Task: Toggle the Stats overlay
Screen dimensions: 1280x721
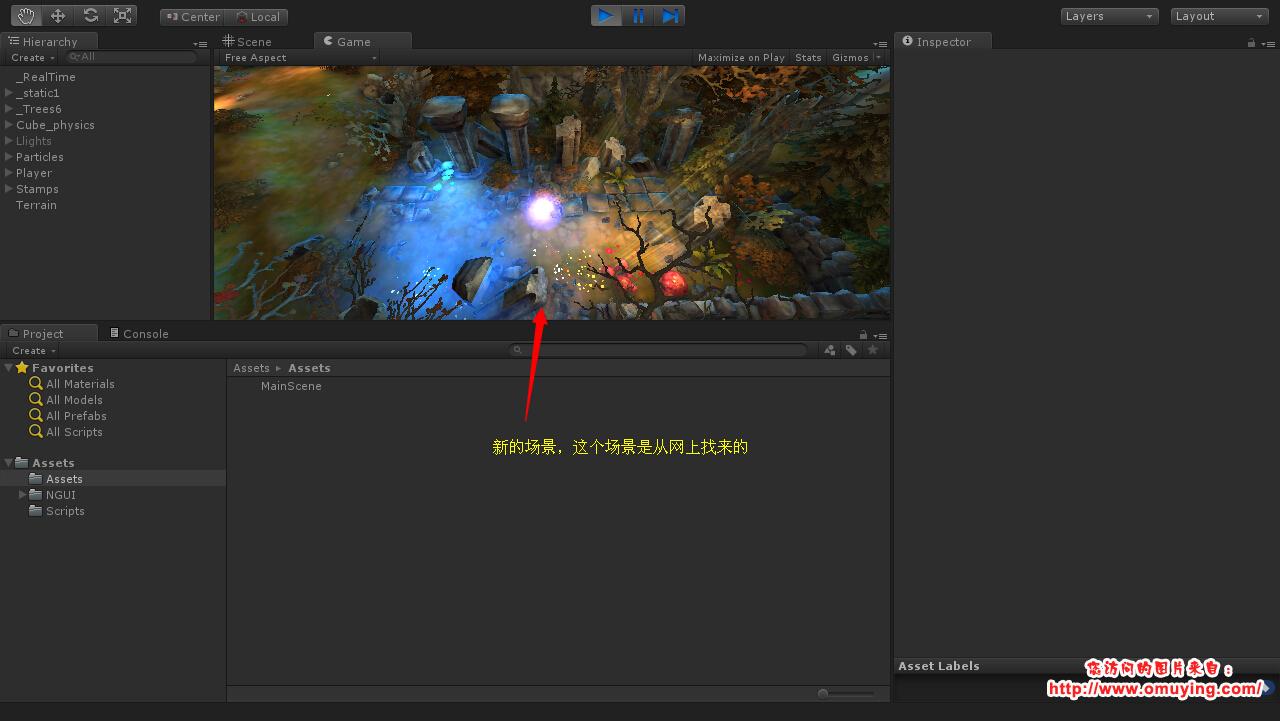Action: tap(808, 58)
